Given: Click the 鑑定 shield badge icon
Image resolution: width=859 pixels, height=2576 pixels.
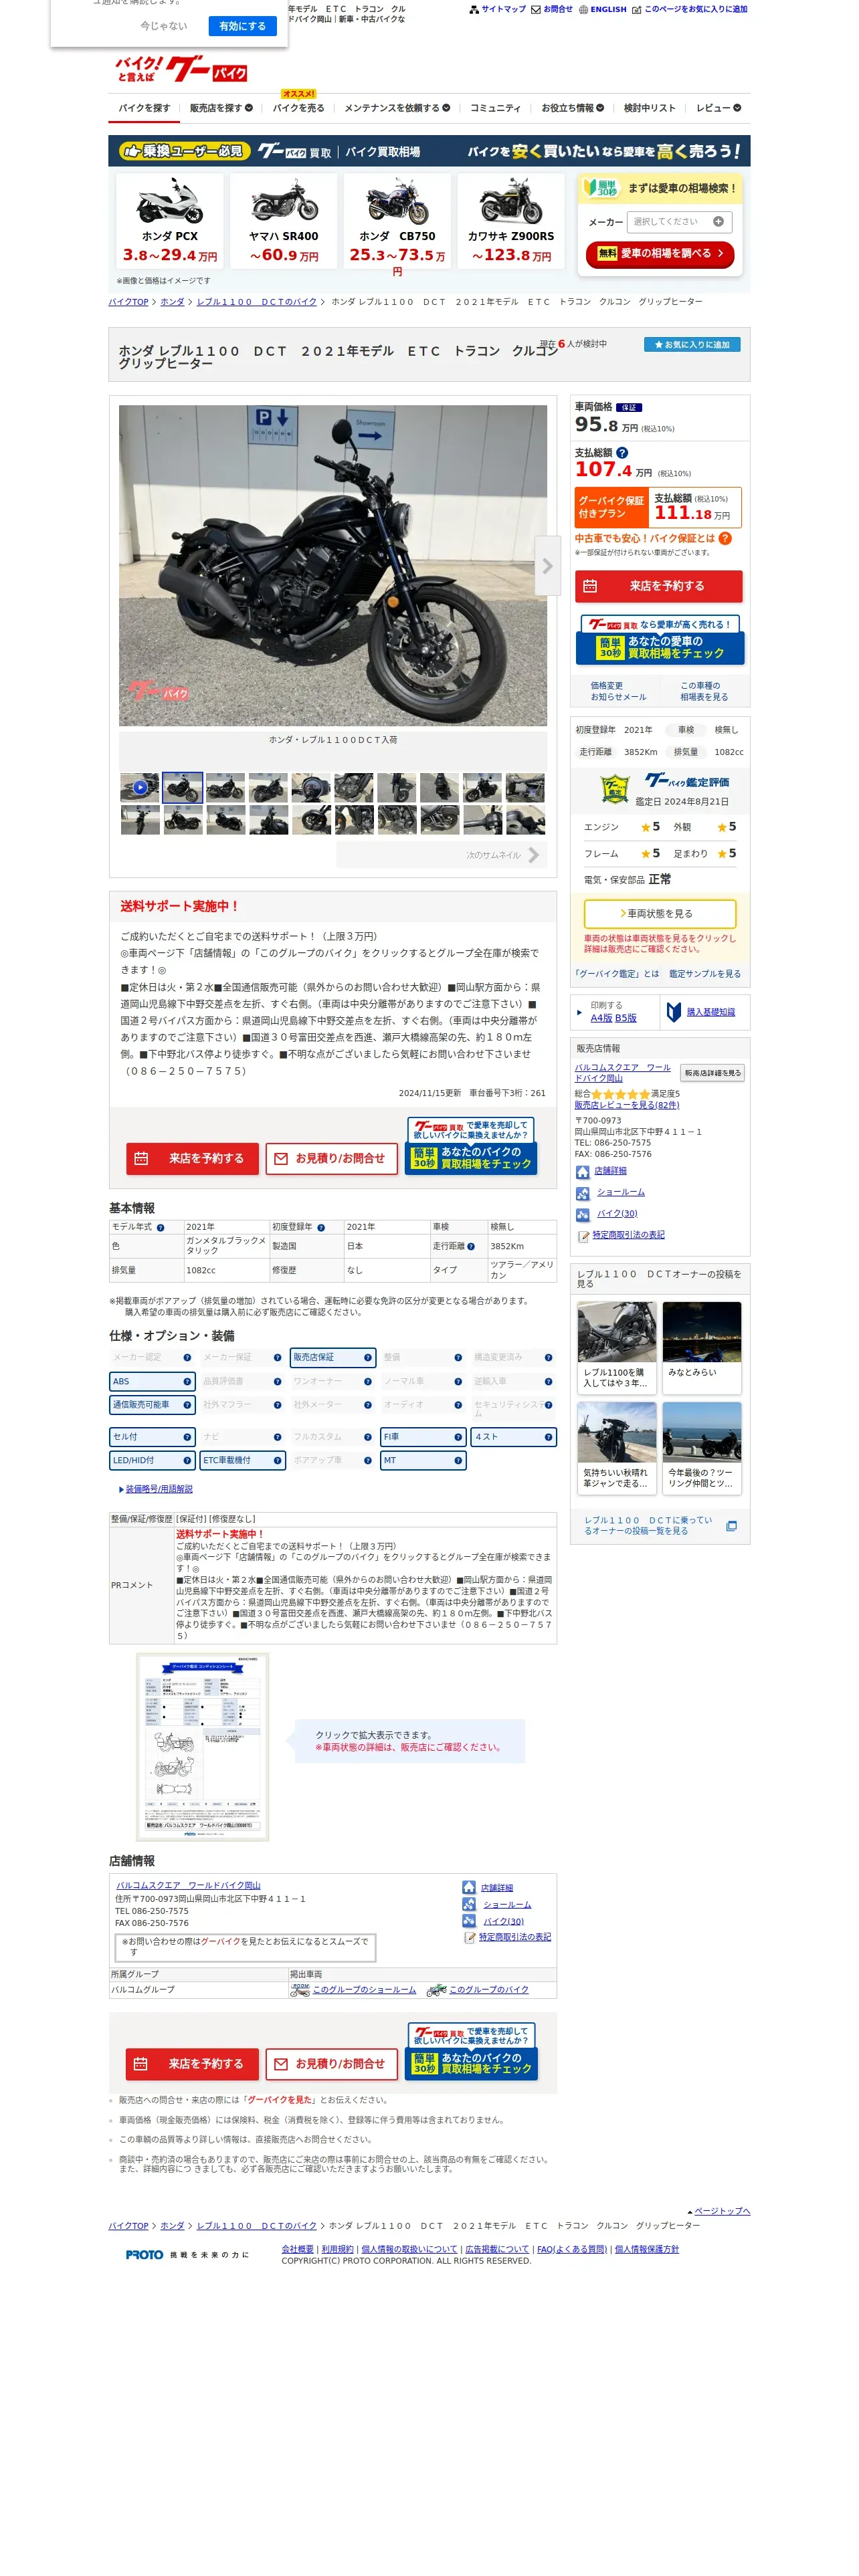Looking at the screenshot, I should [x=614, y=789].
